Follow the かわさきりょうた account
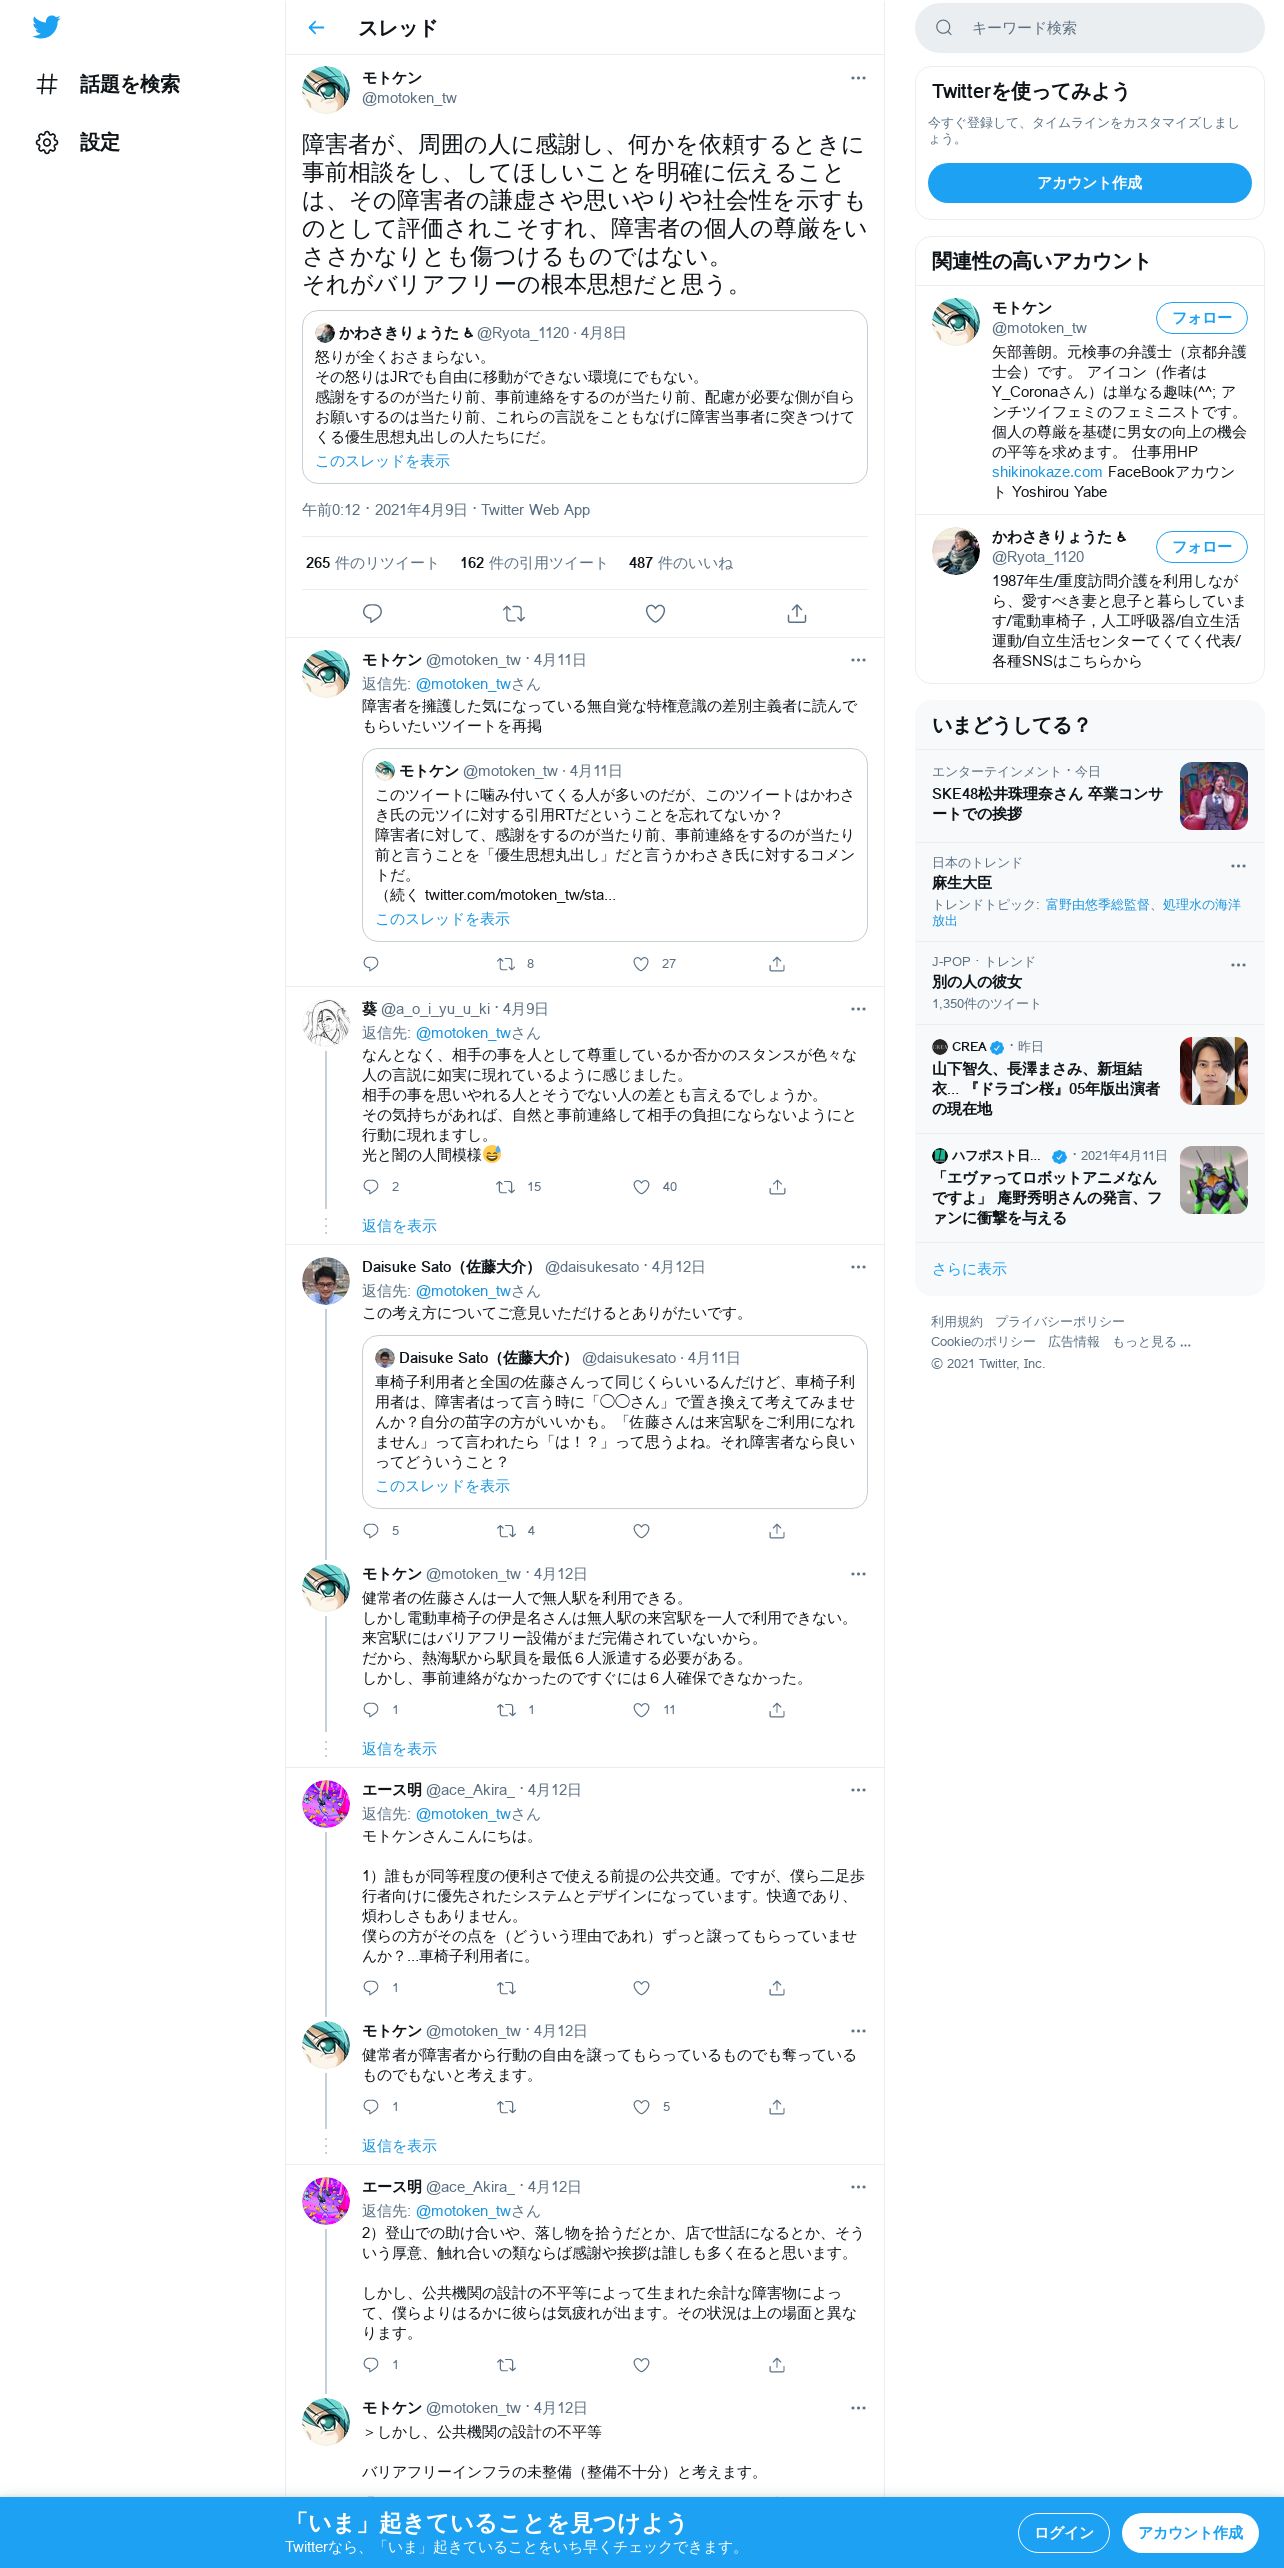Viewport: 1284px width, 2568px height. [1201, 547]
